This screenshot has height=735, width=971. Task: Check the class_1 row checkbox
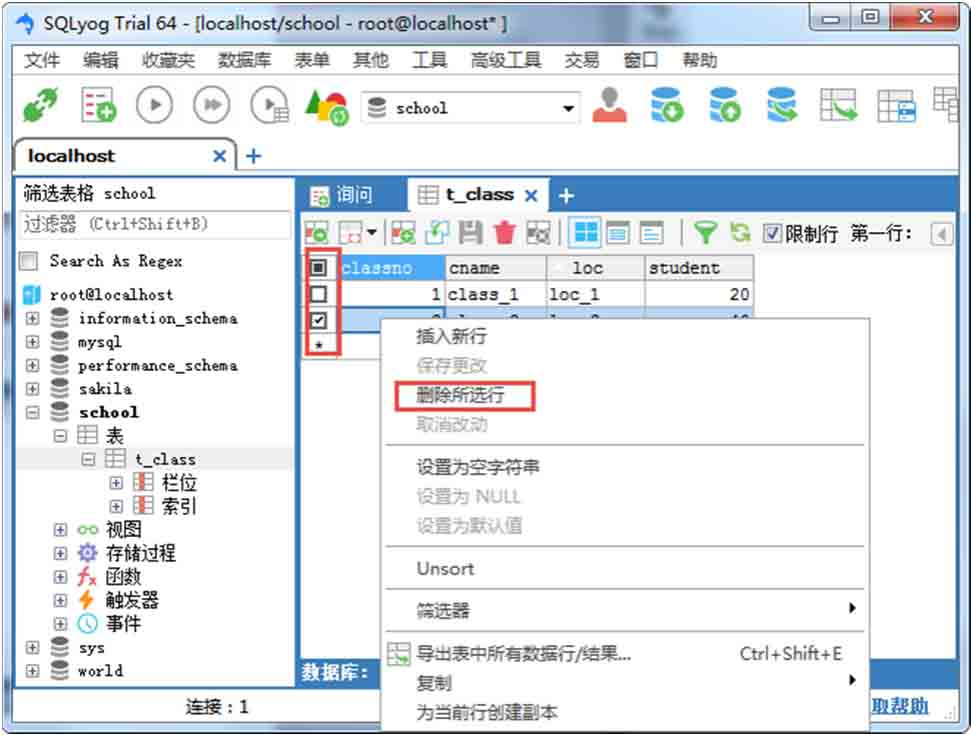(318, 294)
